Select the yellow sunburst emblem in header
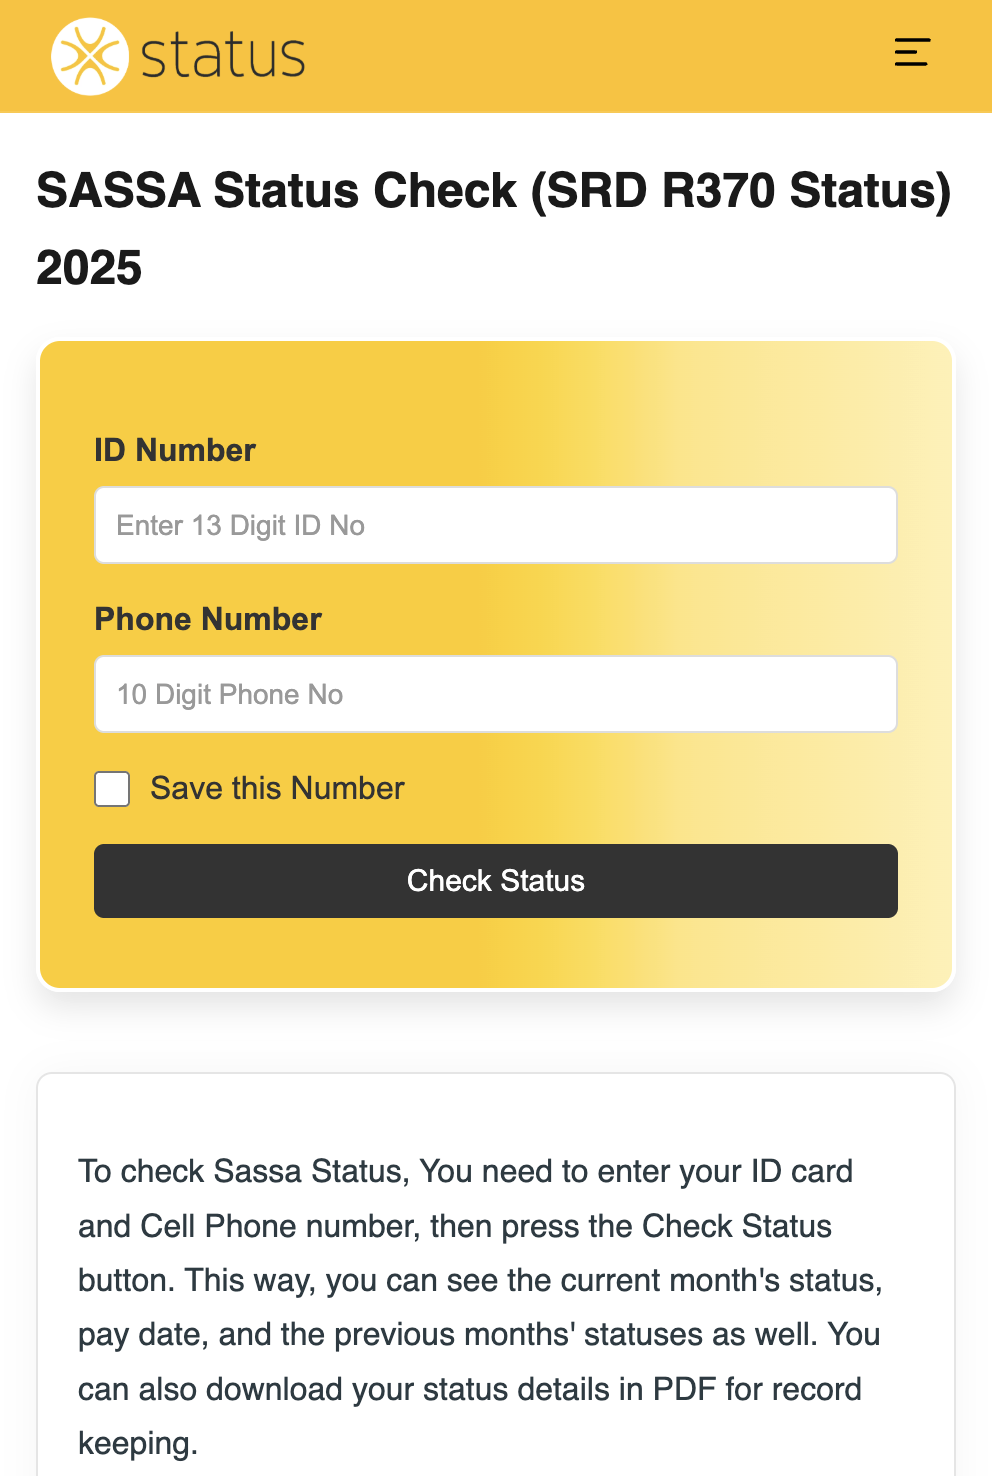Viewport: 992px width, 1476px height. tap(88, 55)
